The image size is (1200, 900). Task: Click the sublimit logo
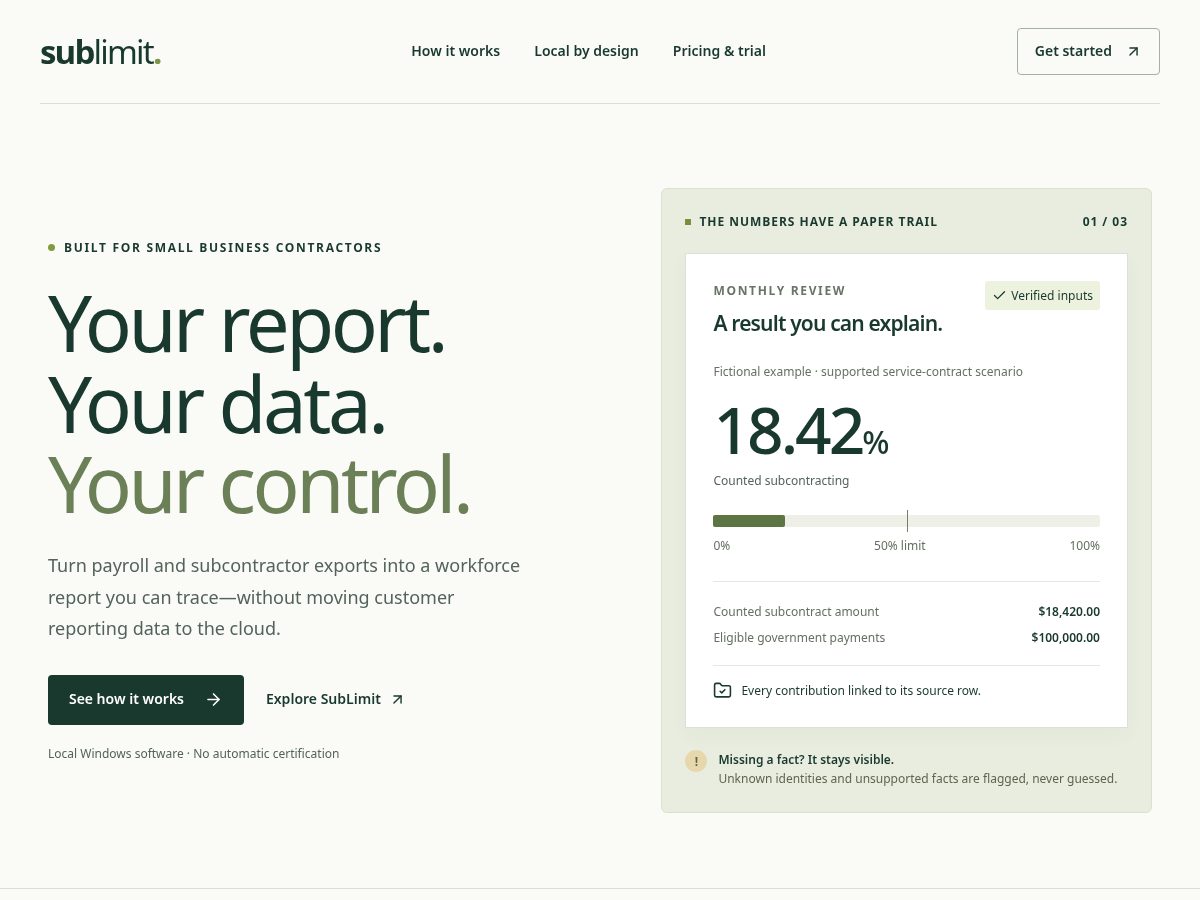(100, 52)
